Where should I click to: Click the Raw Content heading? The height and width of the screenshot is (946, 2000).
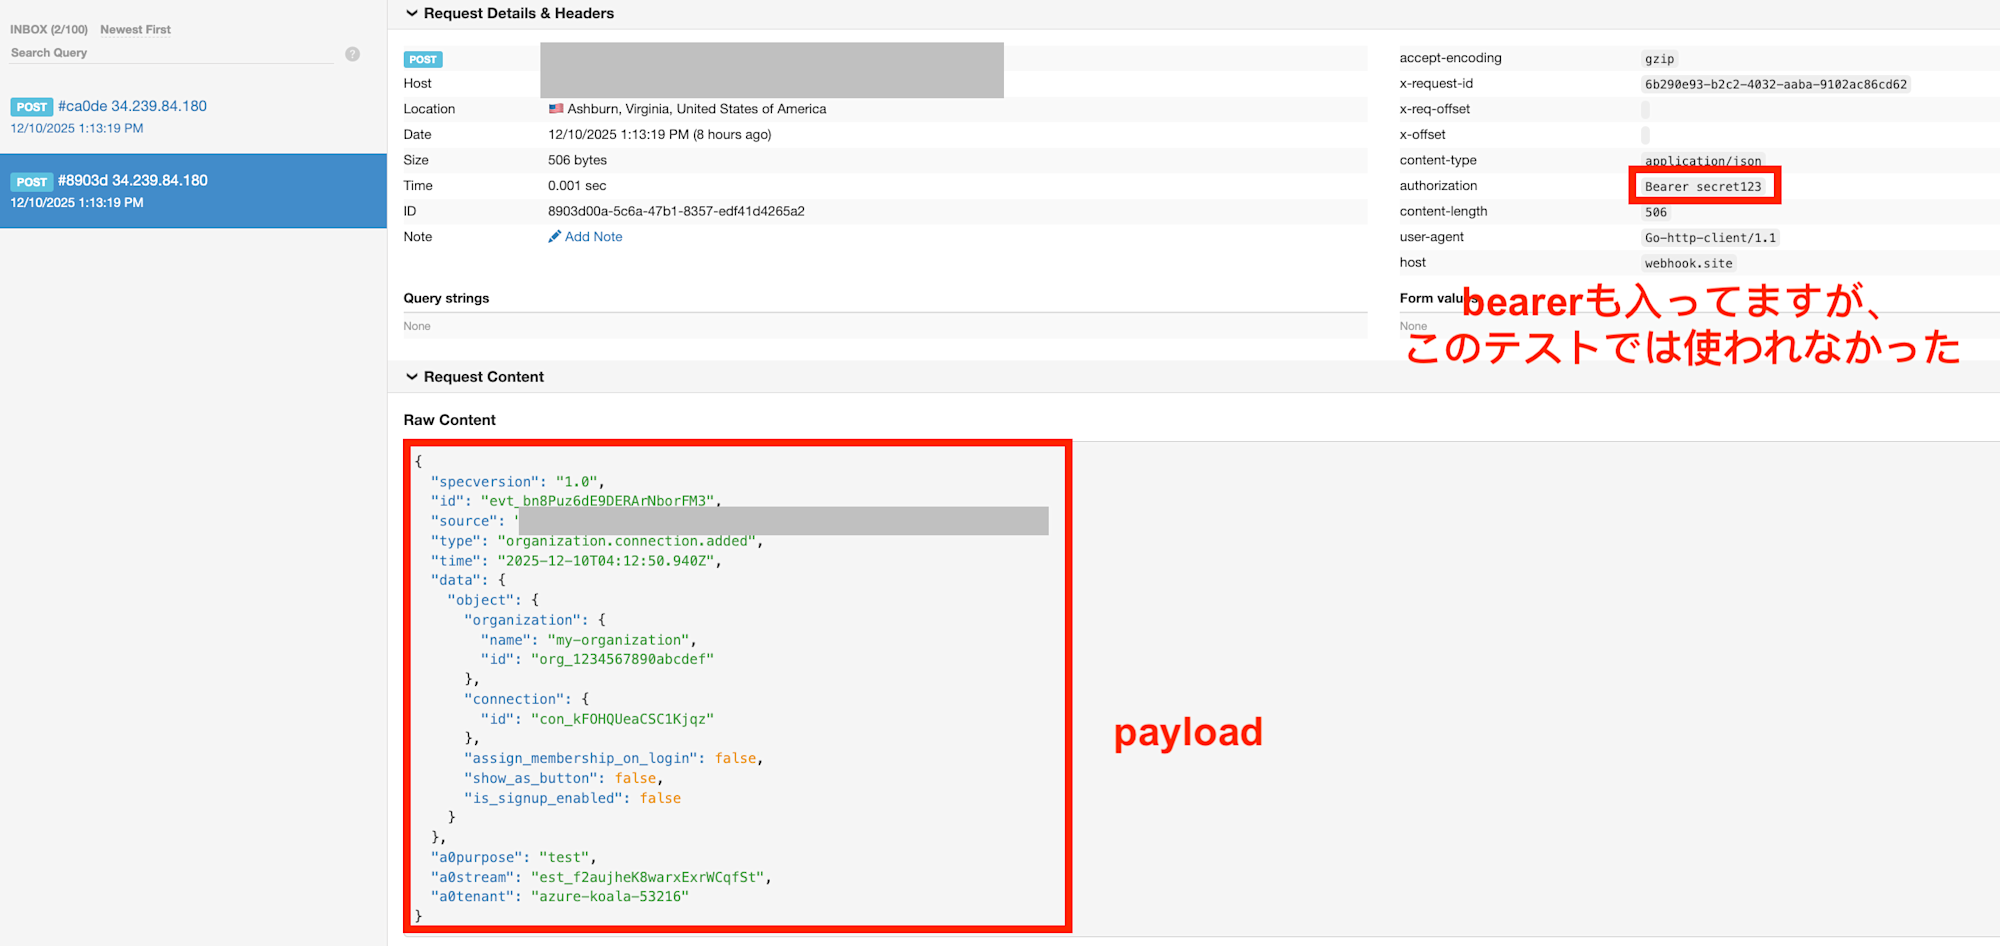(x=450, y=420)
